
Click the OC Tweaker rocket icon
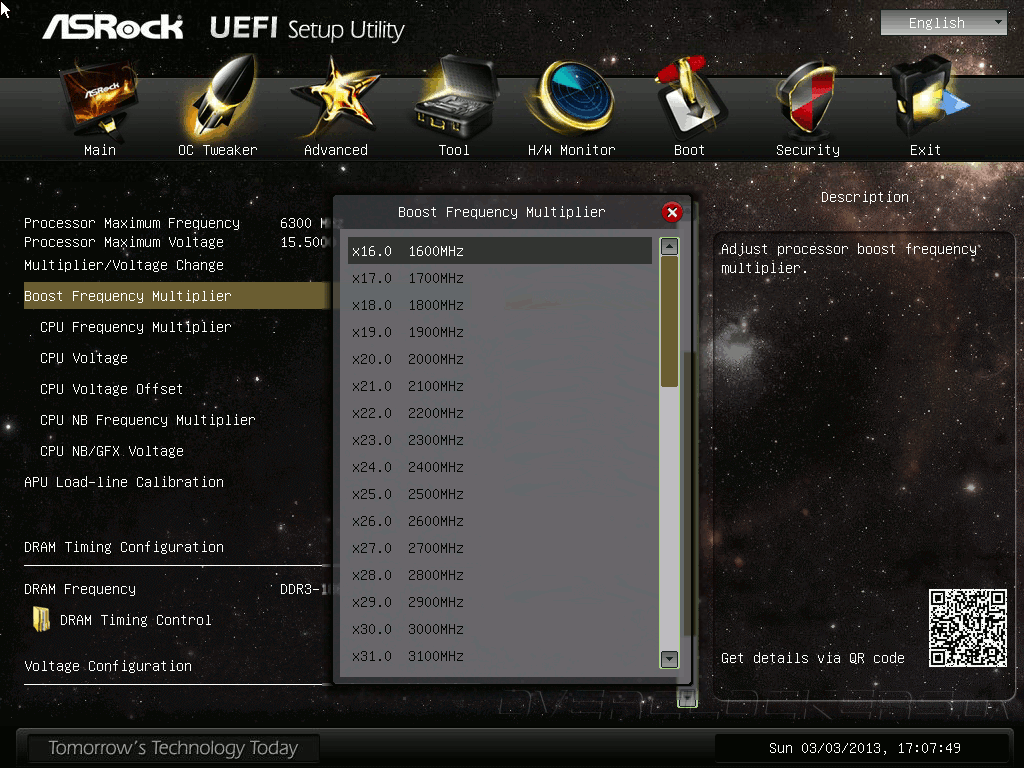coord(221,97)
